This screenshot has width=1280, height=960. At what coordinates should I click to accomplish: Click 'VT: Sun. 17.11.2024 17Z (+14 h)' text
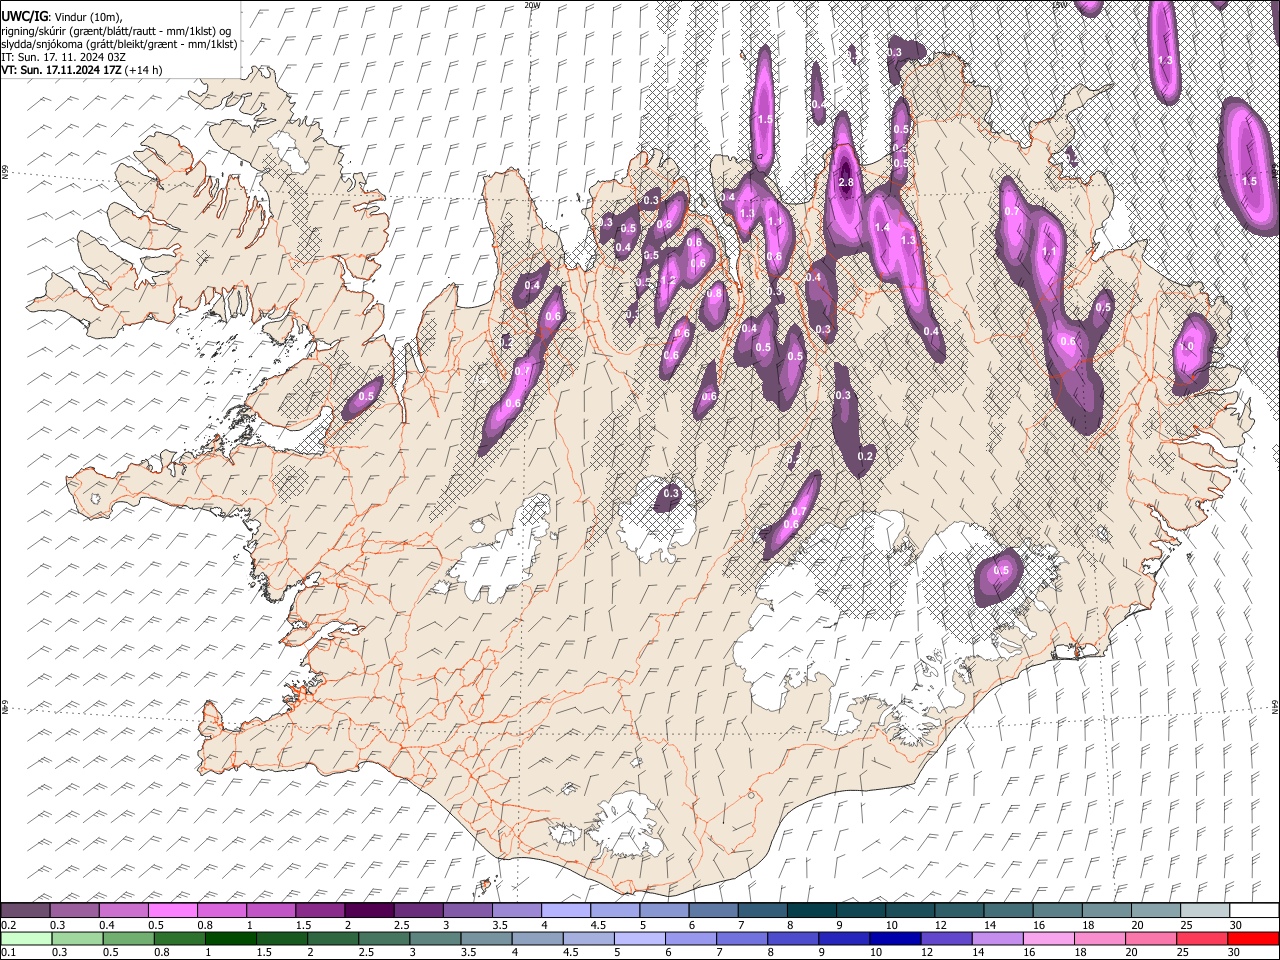81,70
